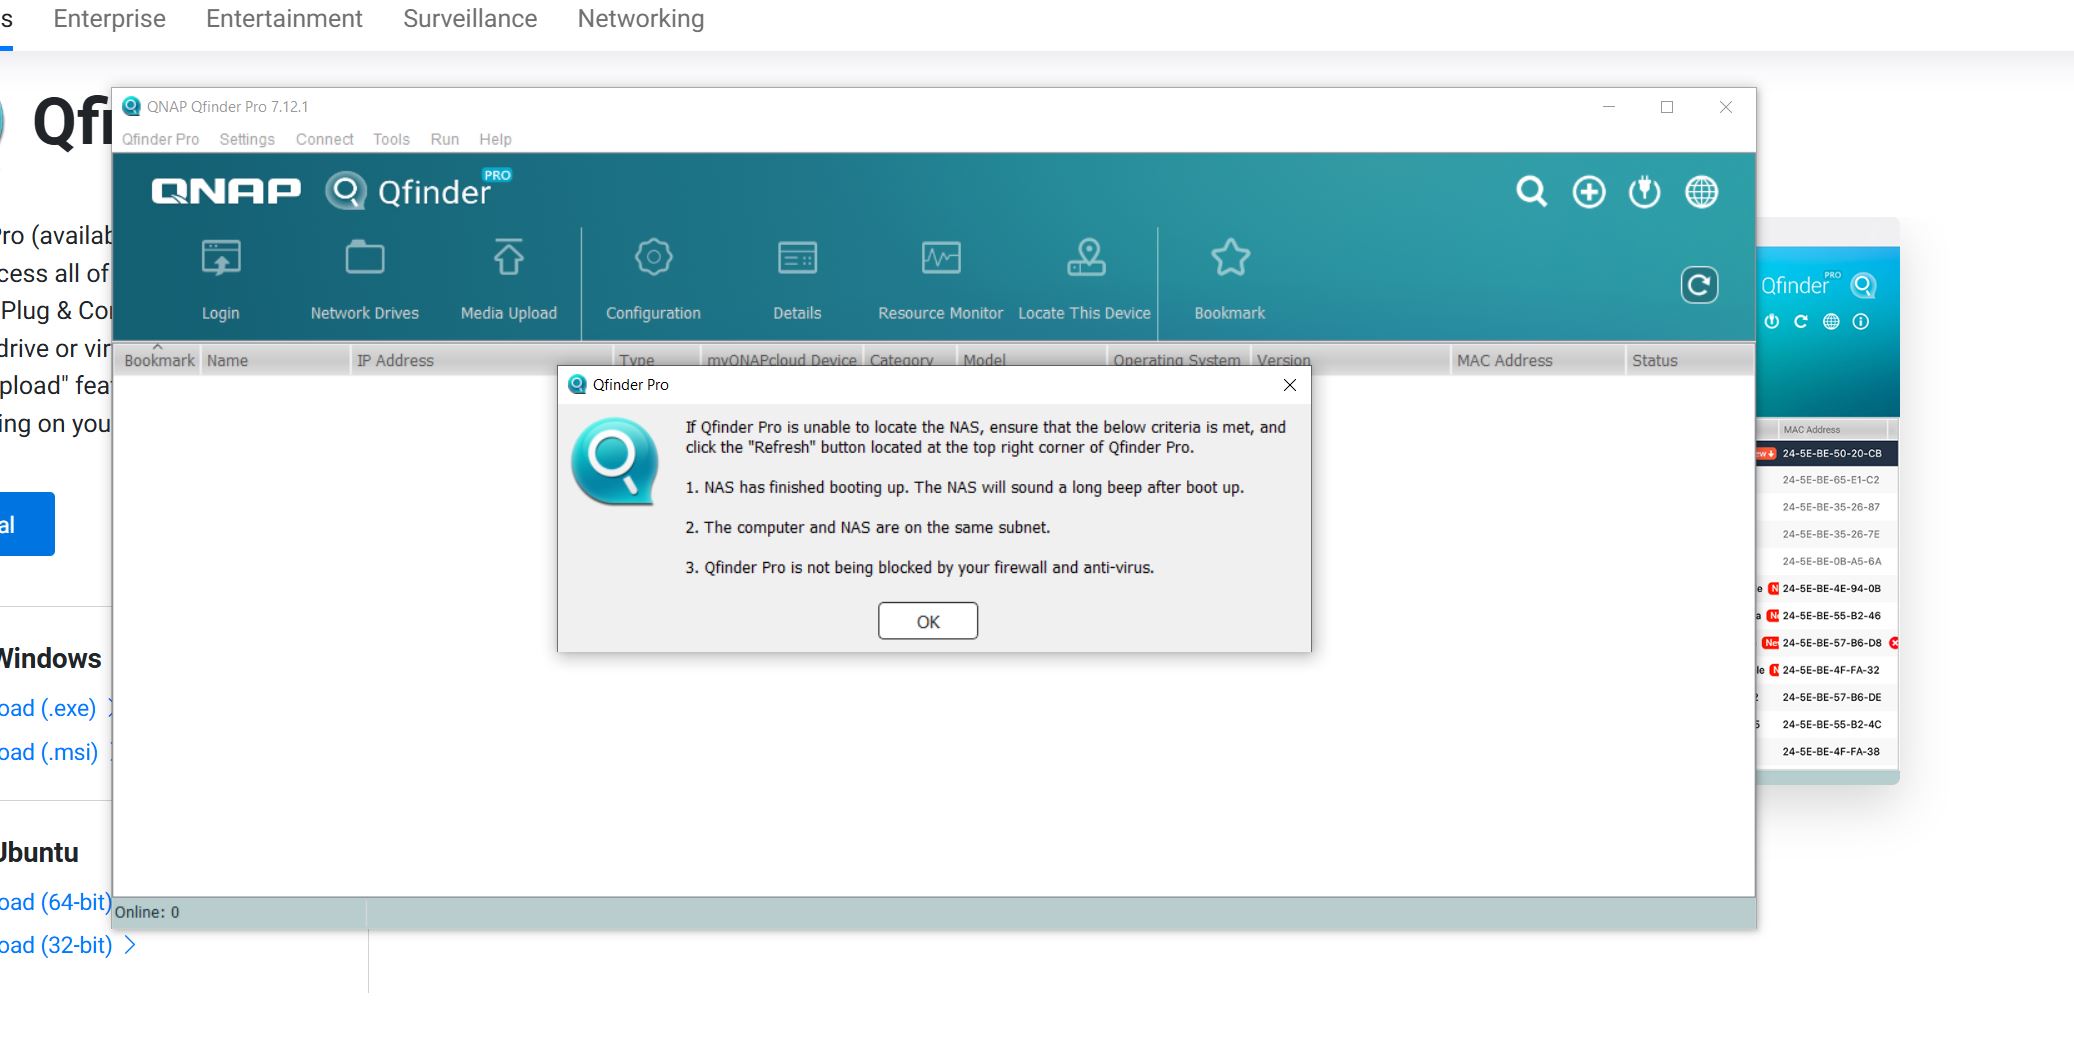Click the Qfinder PRO logo

click(418, 189)
